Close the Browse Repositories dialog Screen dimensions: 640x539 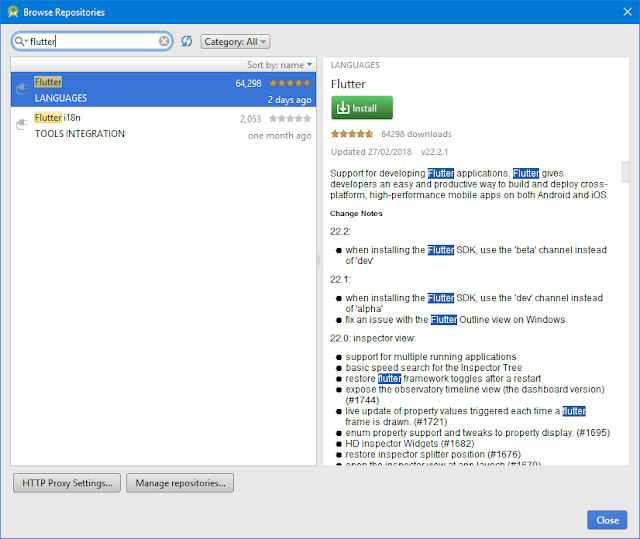pyautogui.click(x=607, y=520)
